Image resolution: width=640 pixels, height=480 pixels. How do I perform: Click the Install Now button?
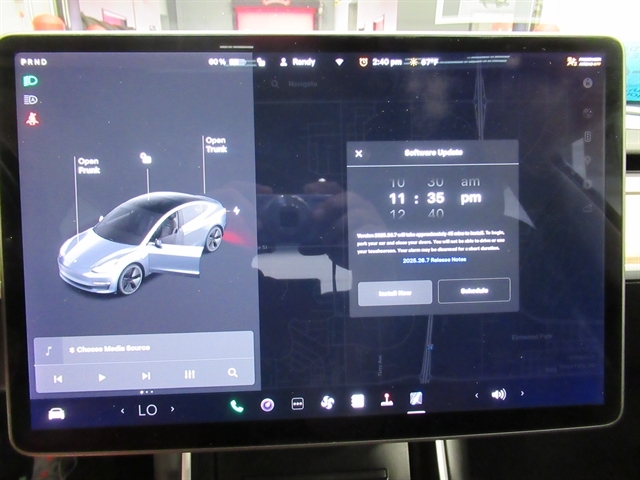pos(395,293)
